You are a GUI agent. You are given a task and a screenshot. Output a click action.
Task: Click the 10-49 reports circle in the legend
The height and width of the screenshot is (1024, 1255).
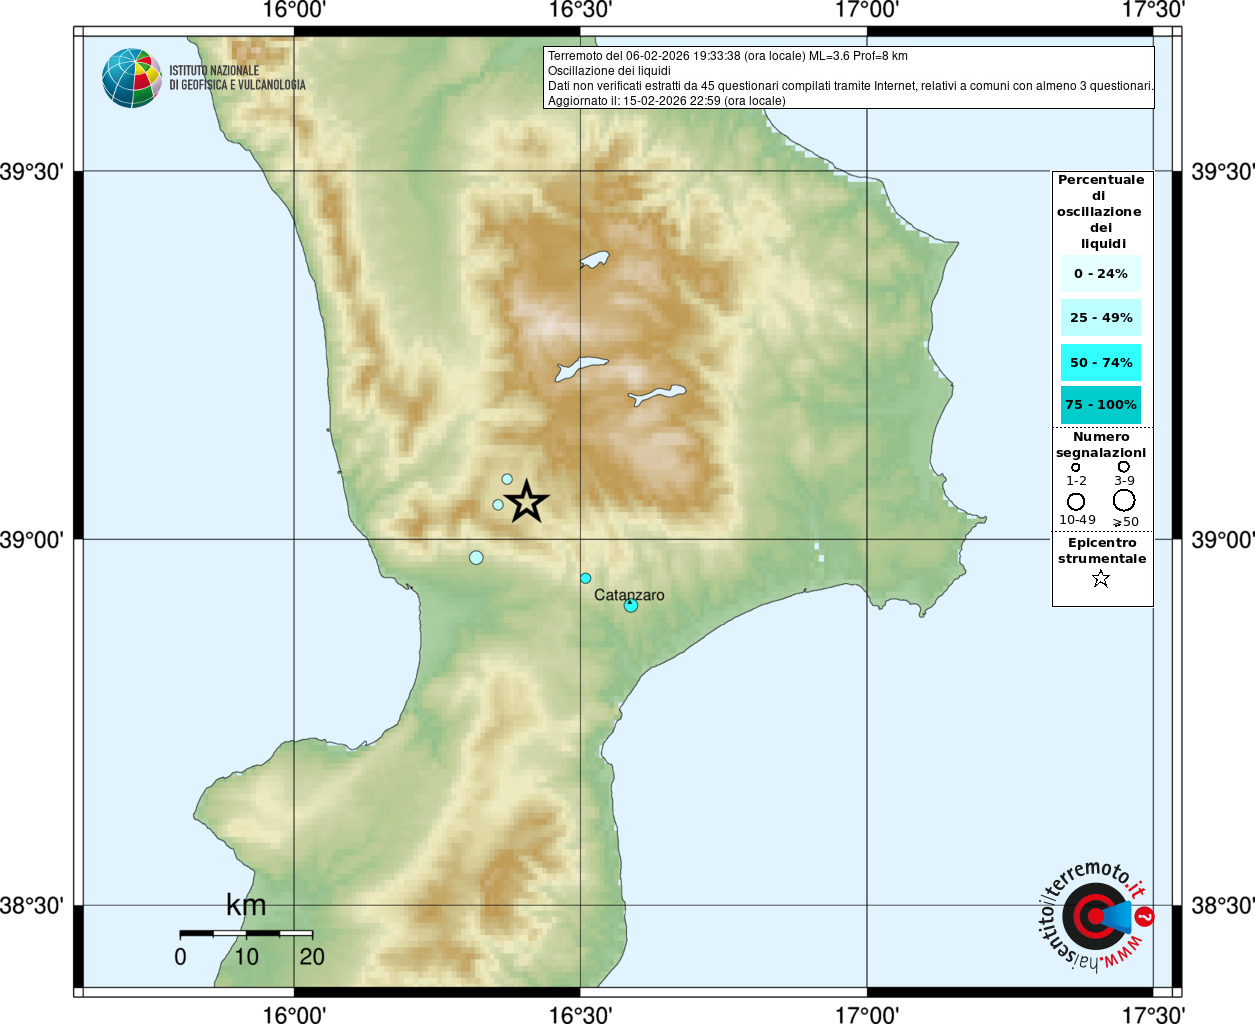coord(1076,501)
